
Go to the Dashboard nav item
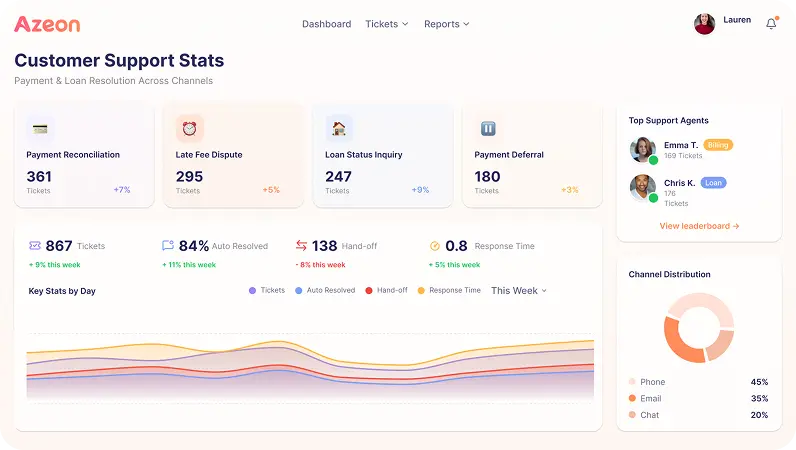tap(326, 24)
